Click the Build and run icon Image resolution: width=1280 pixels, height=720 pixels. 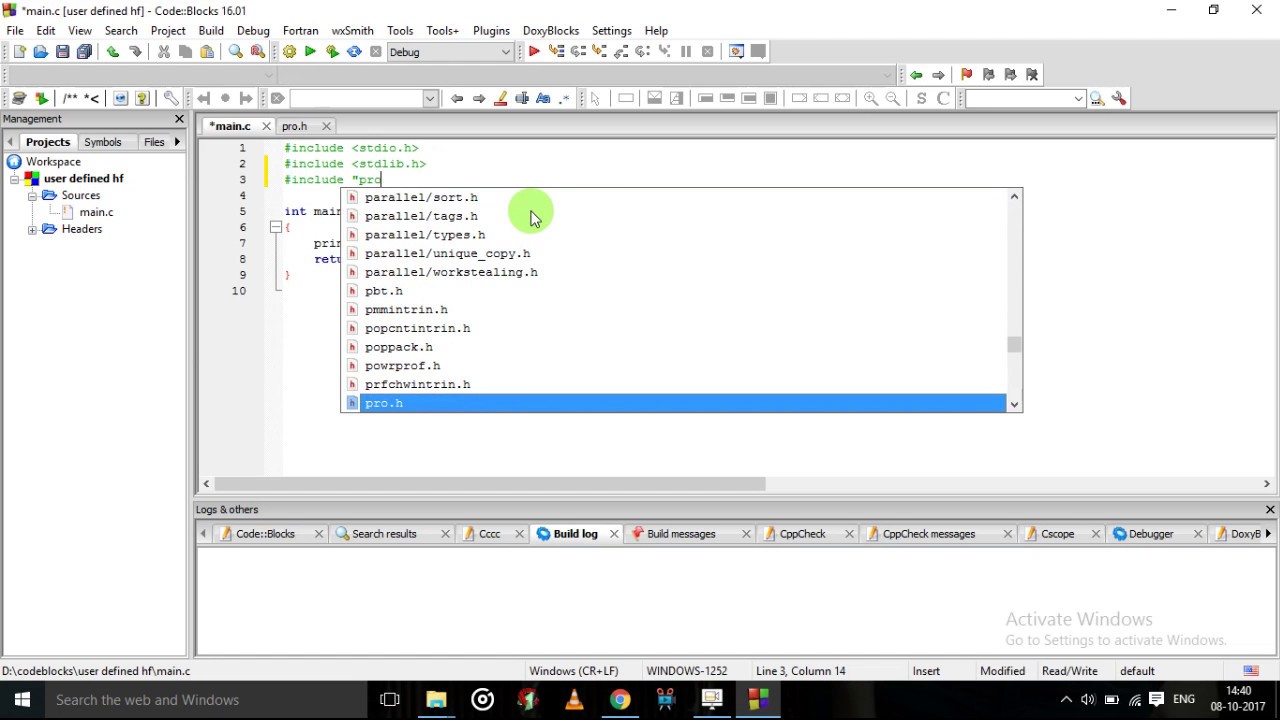(x=332, y=52)
